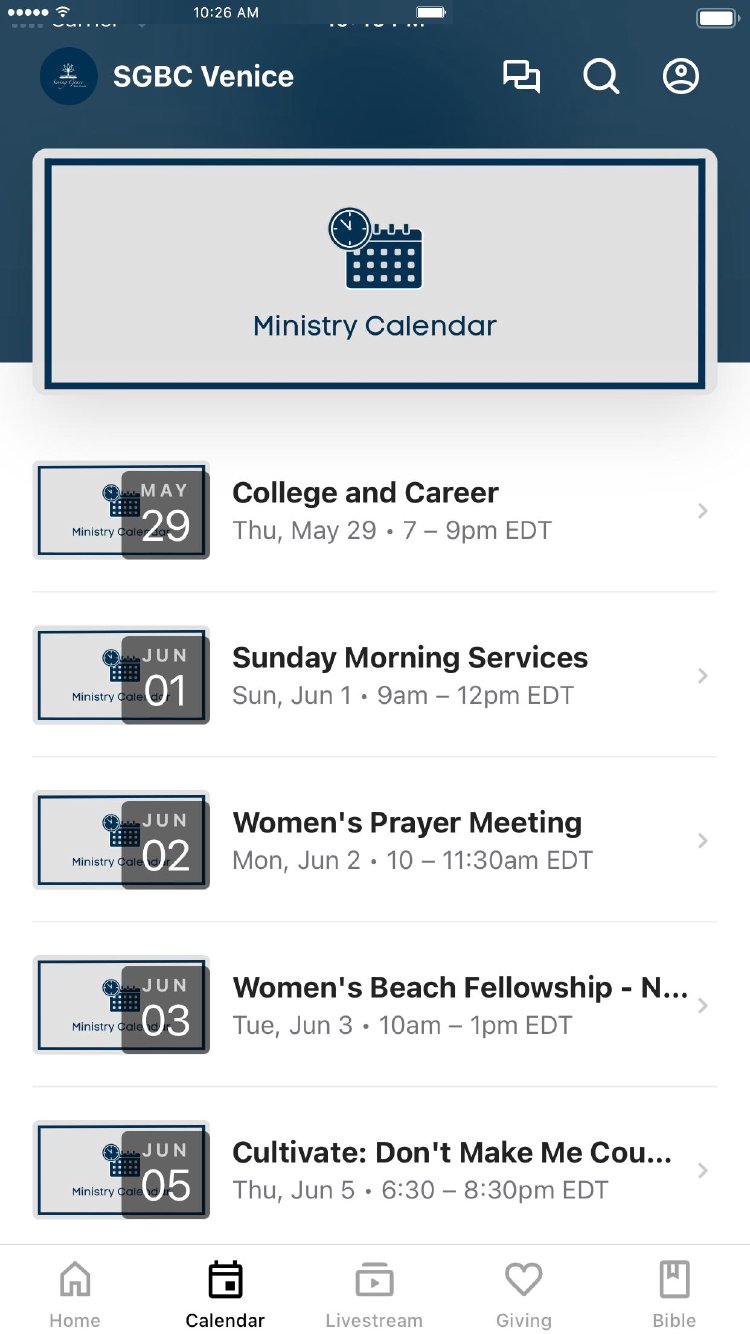The image size is (750, 1334).
Task: Tap the May 29 event thumbnail
Action: click(x=121, y=511)
